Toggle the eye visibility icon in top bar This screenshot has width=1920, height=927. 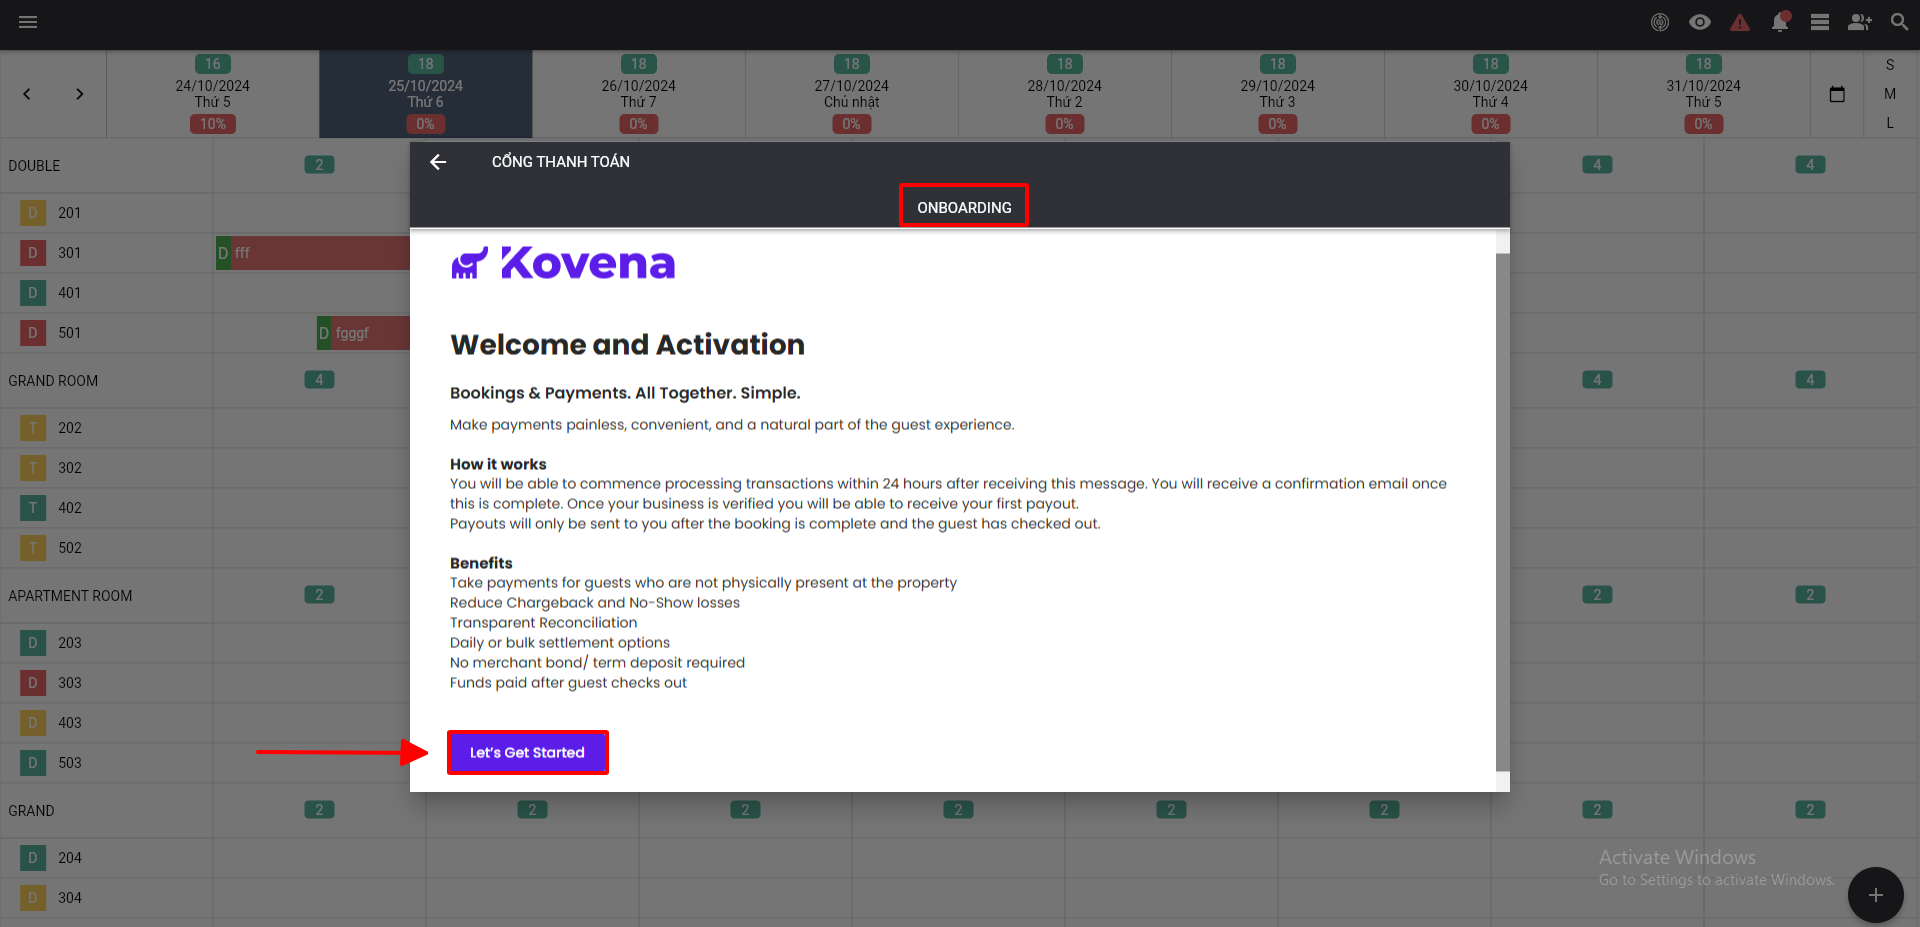[1700, 22]
